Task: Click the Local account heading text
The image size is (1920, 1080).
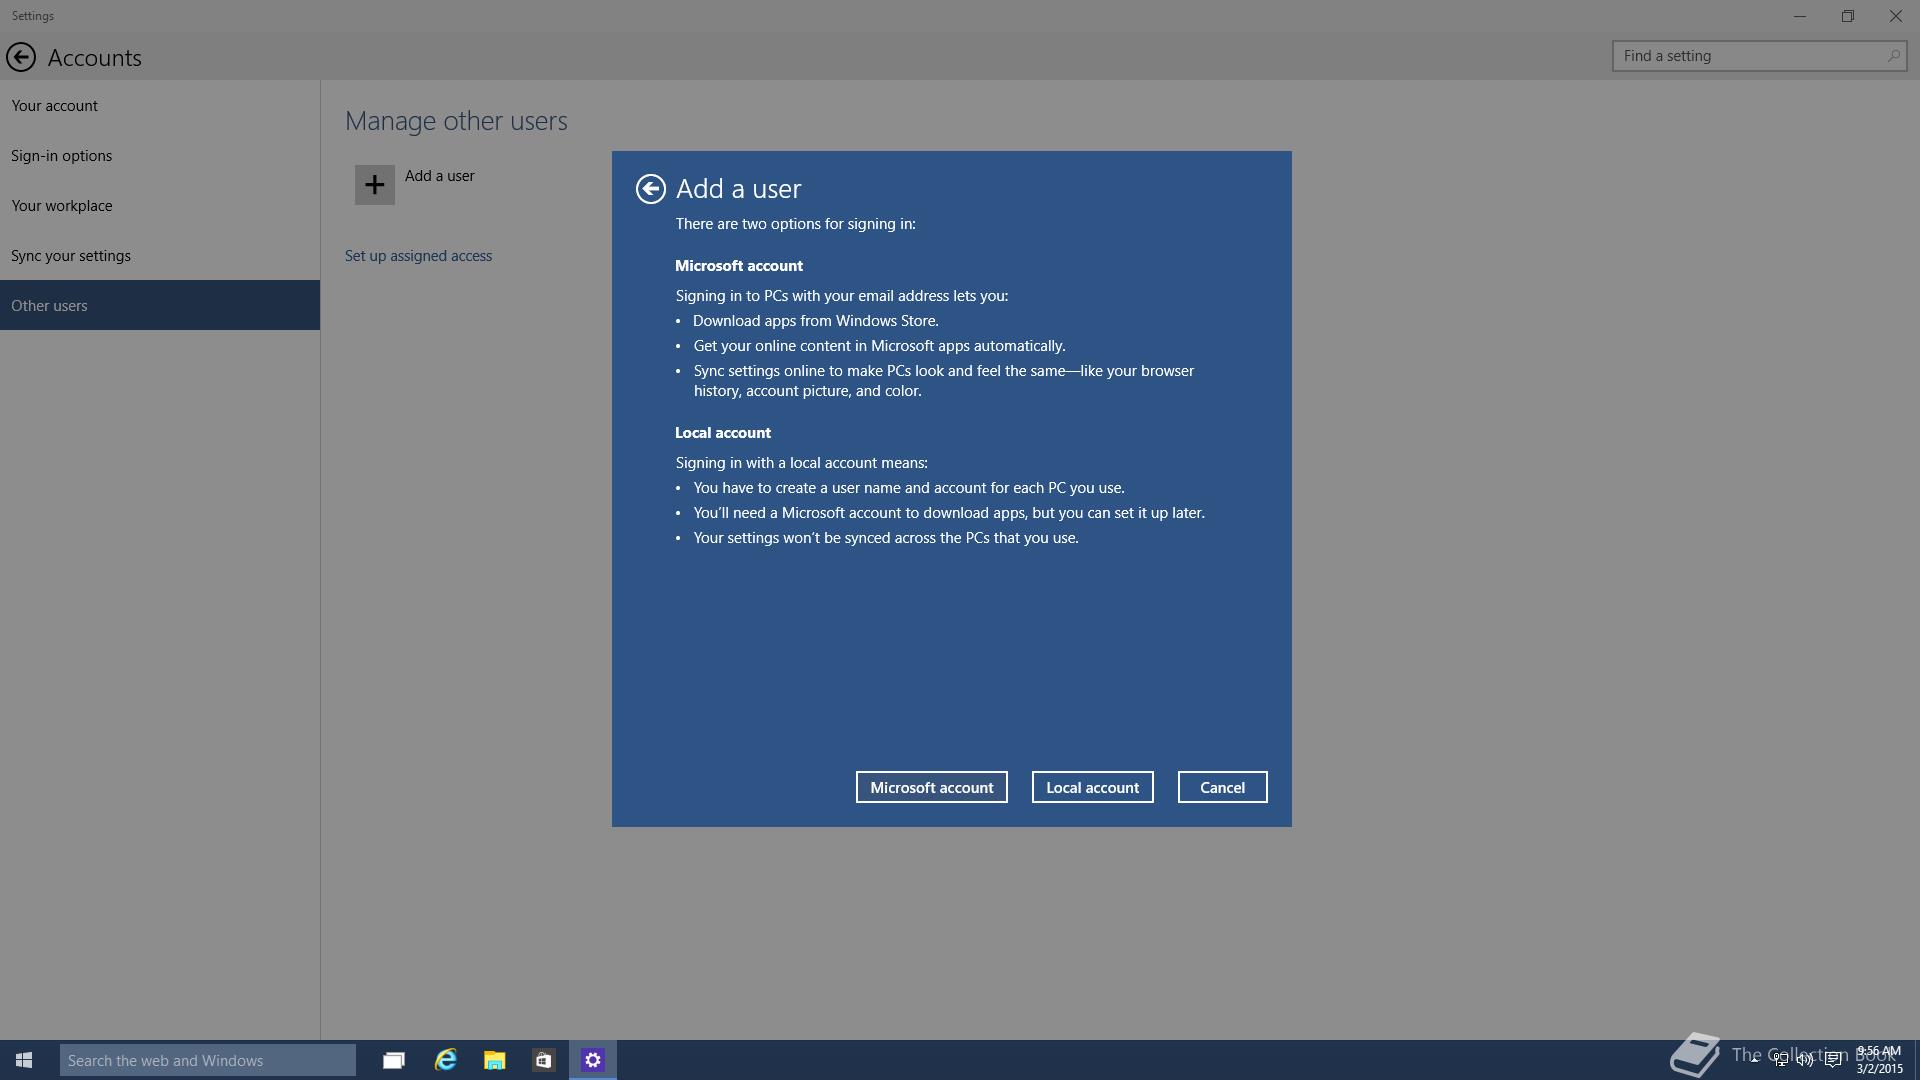Action: tap(723, 433)
